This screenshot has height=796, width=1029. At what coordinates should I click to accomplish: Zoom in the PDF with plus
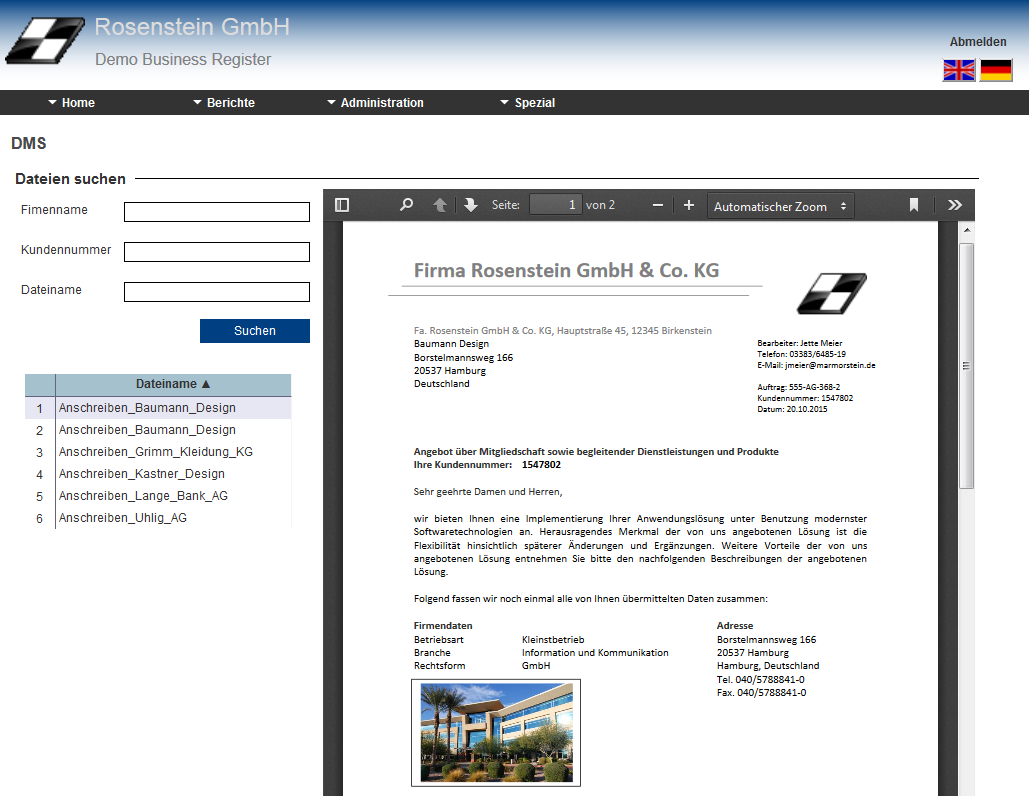click(x=689, y=205)
